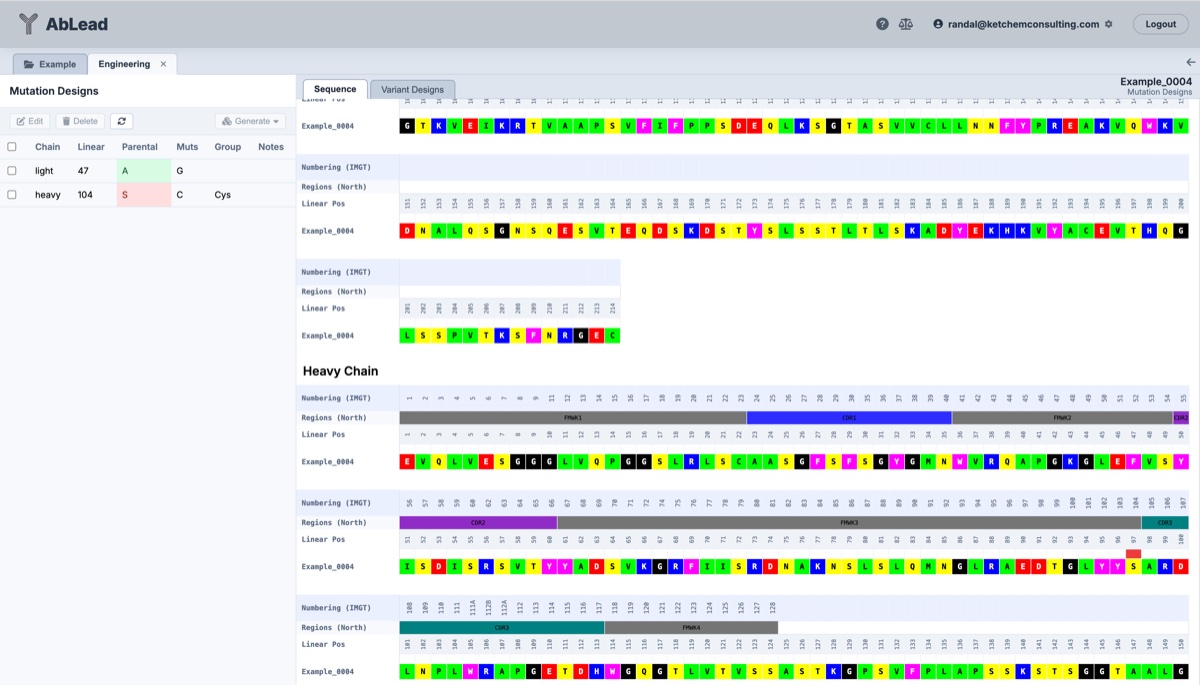The height and width of the screenshot is (685, 1200).
Task: Click the Edit button
Action: coord(29,121)
